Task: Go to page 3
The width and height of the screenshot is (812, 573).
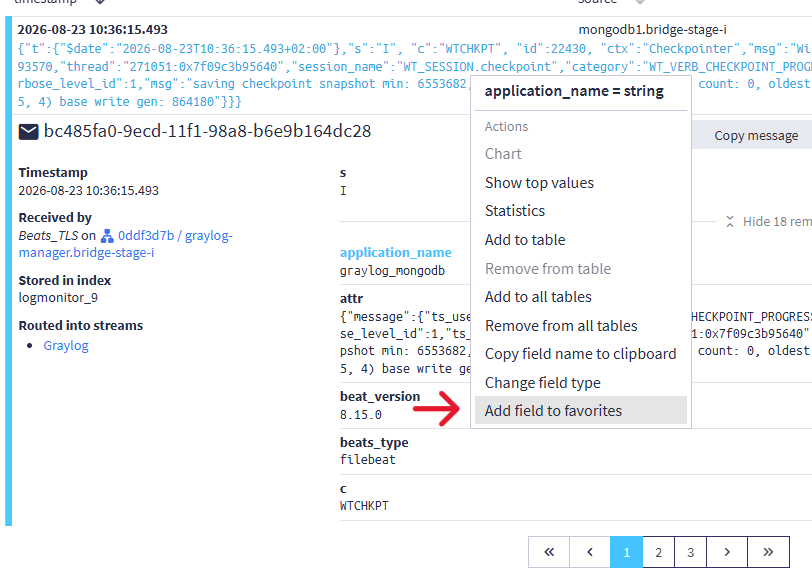Action: (690, 552)
